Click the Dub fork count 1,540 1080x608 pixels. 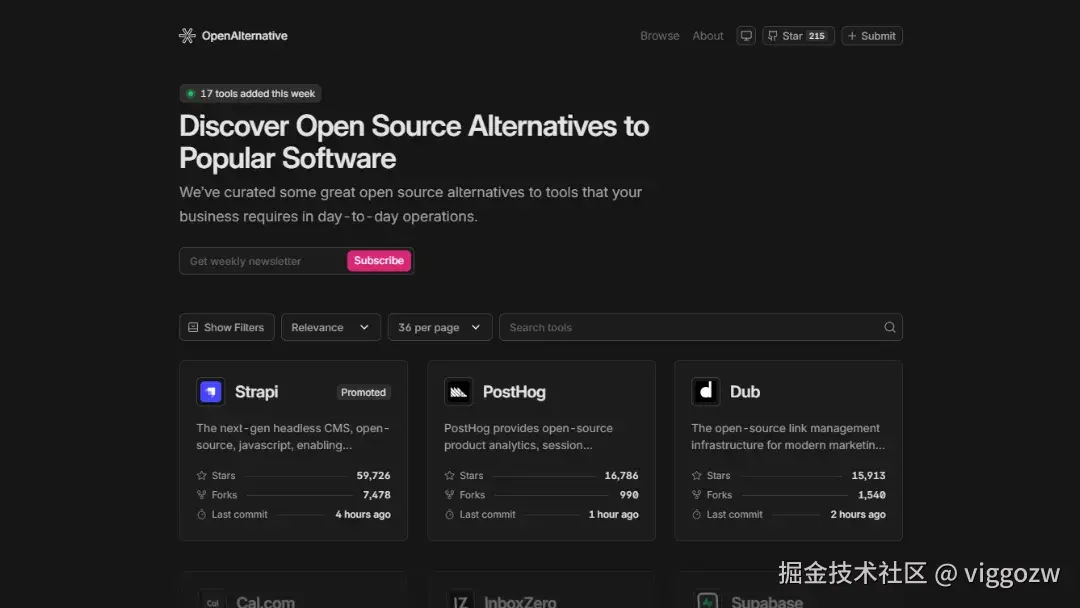[872, 494]
